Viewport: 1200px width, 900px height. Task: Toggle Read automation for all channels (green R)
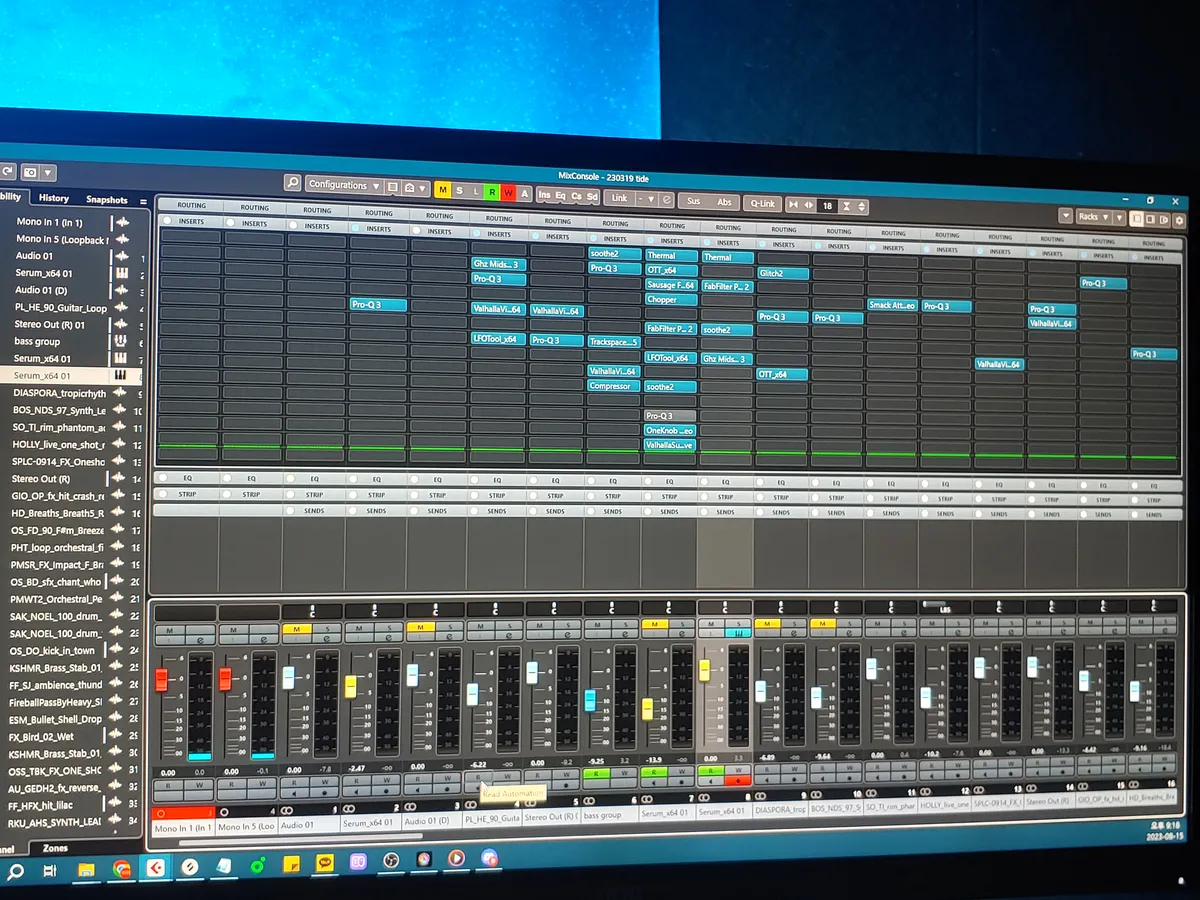[x=492, y=191]
